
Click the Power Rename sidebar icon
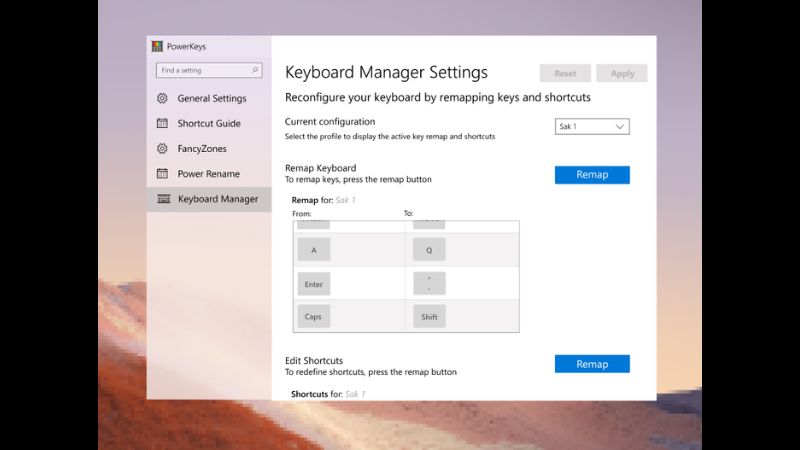162,174
